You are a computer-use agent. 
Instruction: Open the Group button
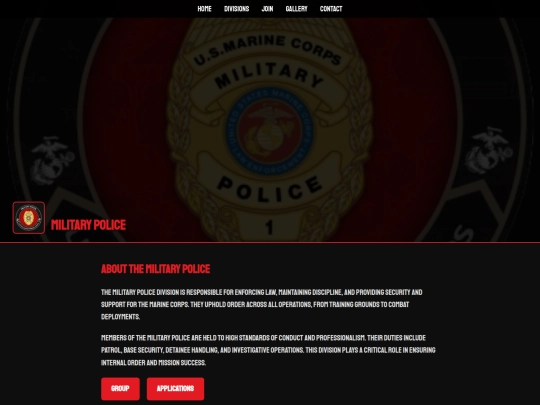[120, 389]
